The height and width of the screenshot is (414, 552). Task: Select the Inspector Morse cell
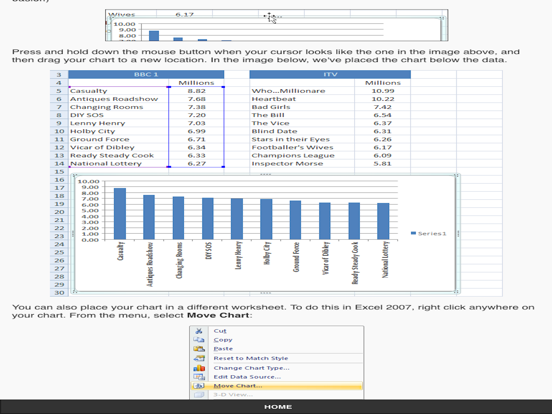click(x=302, y=164)
